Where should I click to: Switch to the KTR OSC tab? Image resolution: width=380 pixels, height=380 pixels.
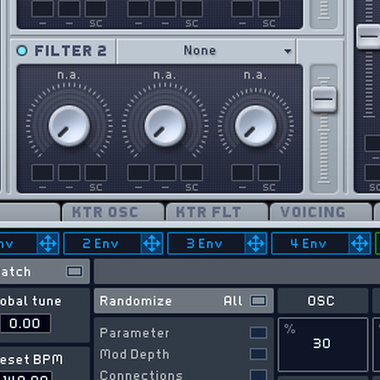pyautogui.click(x=113, y=212)
